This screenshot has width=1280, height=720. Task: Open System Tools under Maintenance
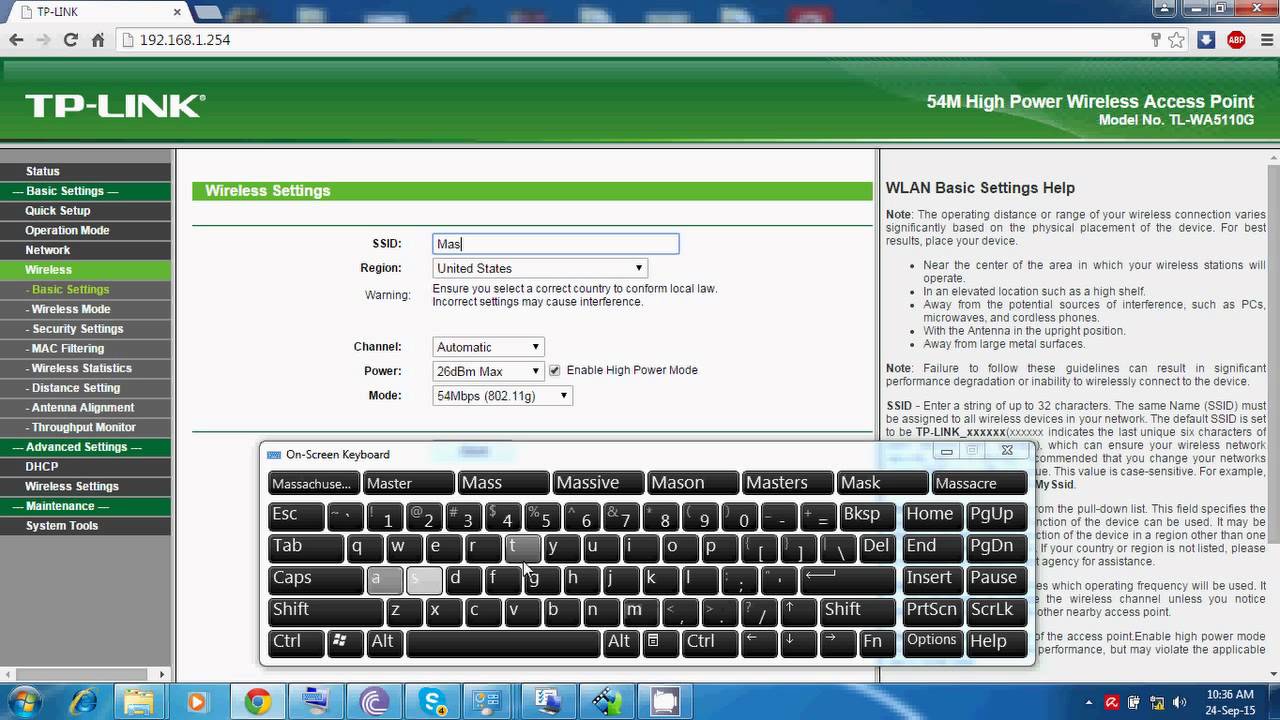[62, 526]
